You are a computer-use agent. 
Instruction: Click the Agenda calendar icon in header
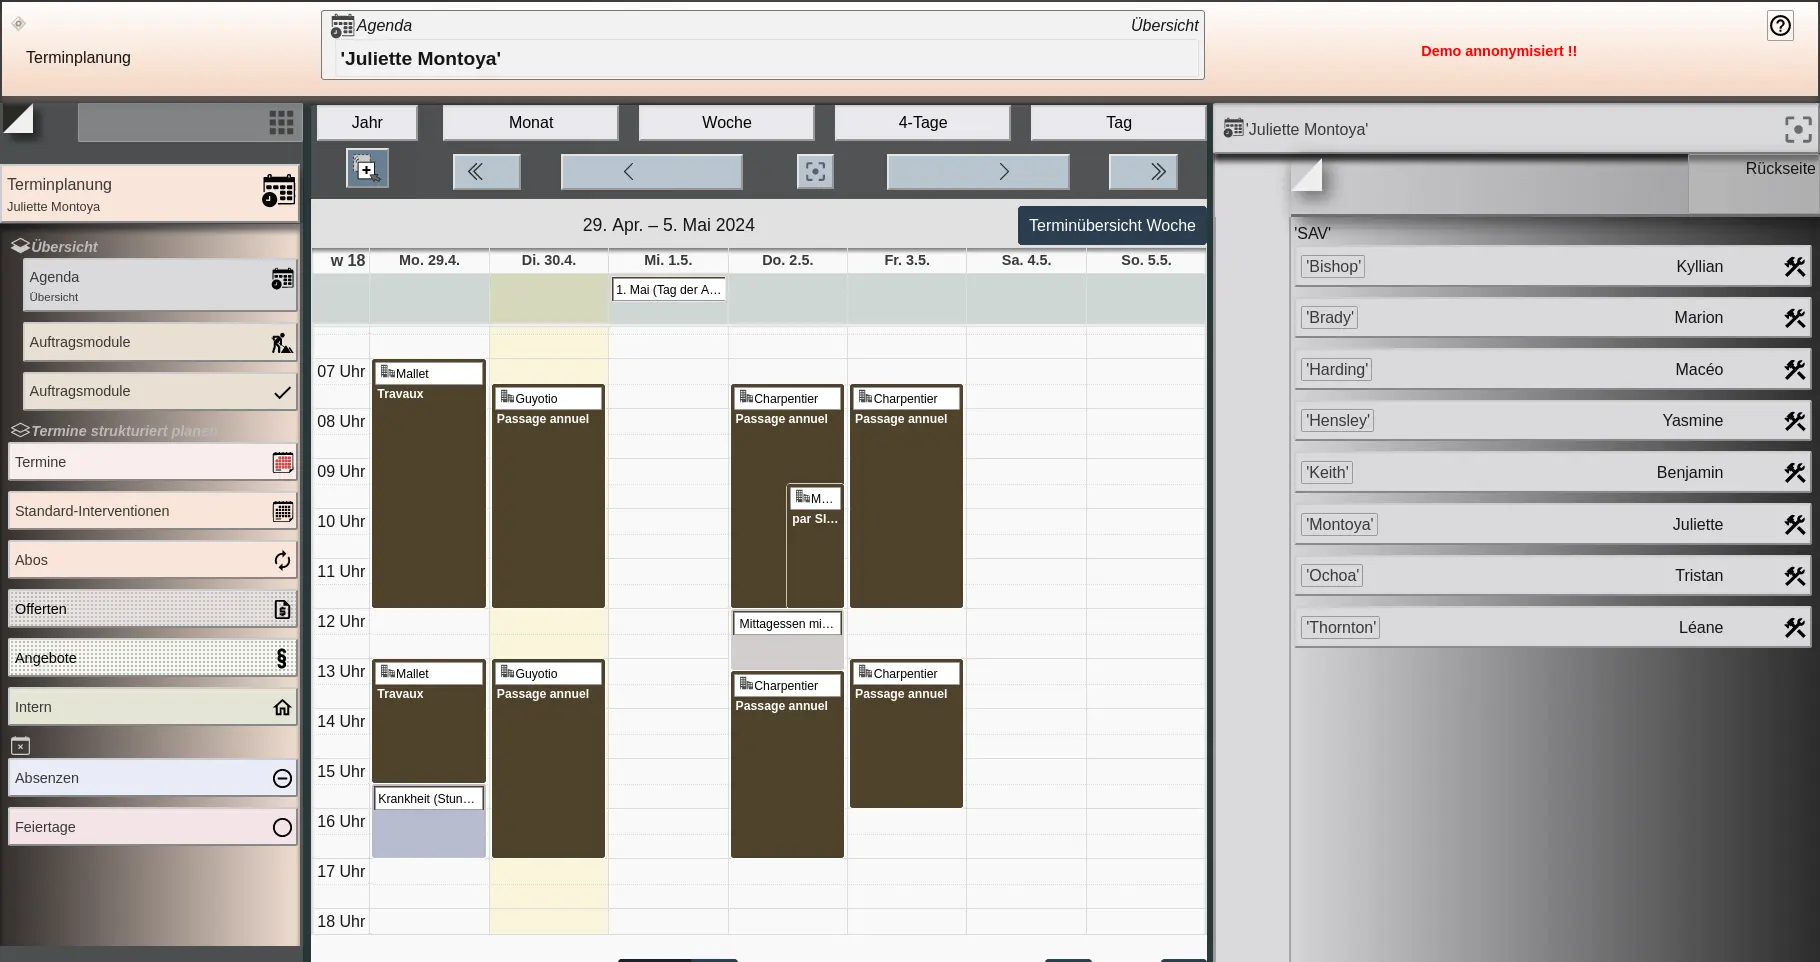[342, 26]
